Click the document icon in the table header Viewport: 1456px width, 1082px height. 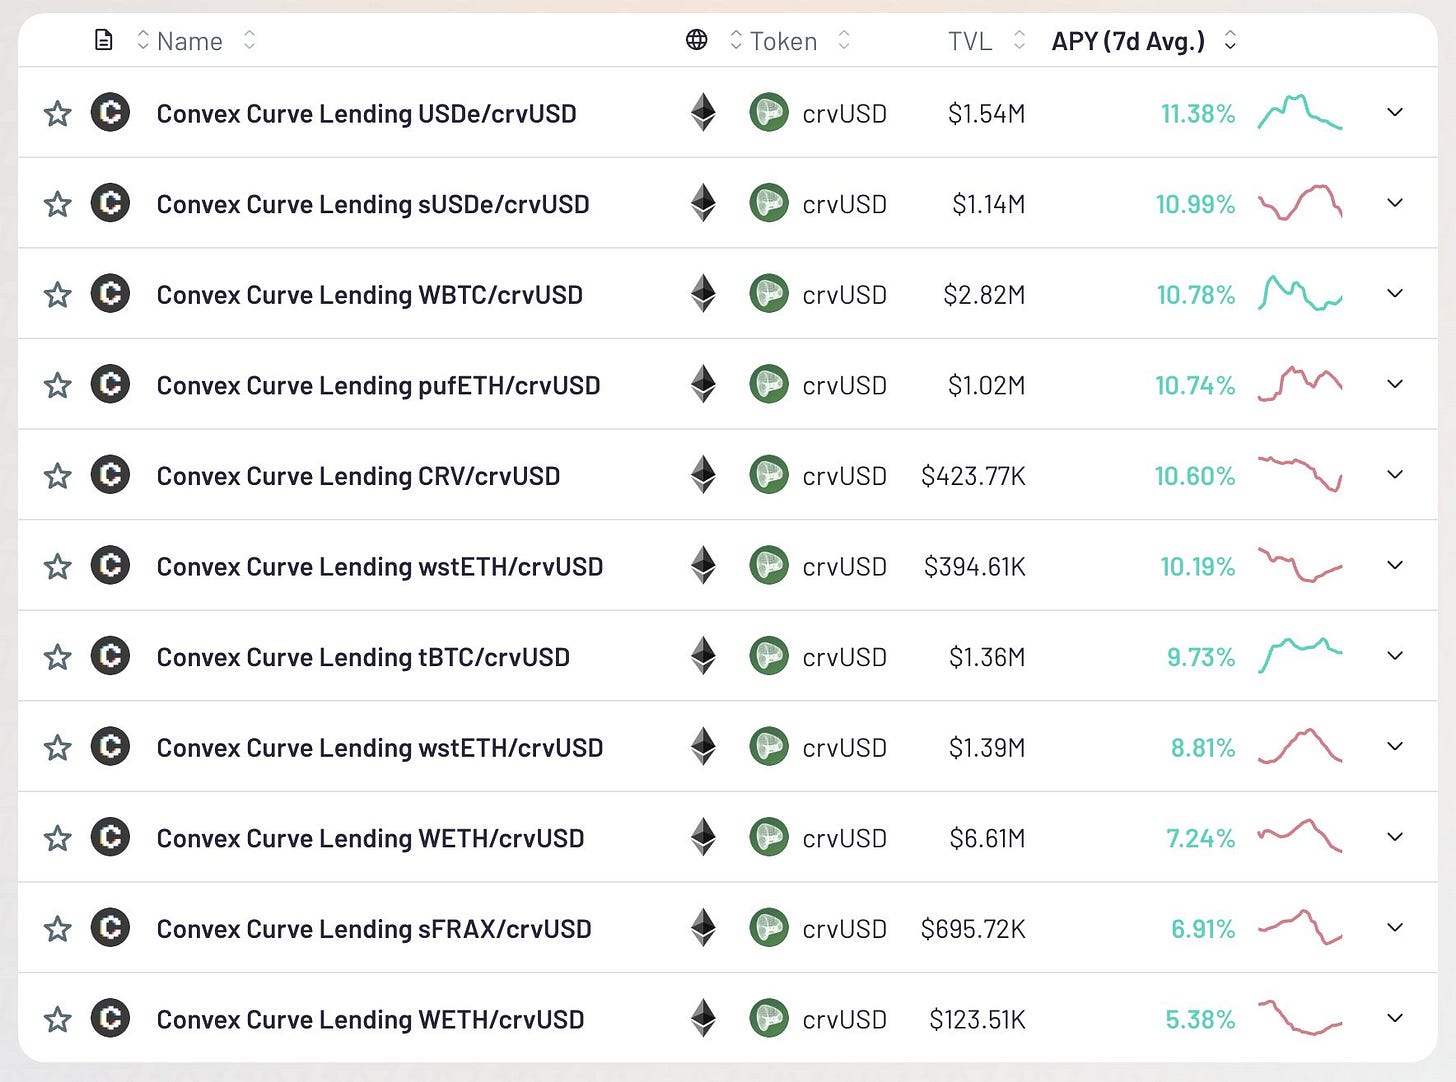[x=103, y=40]
